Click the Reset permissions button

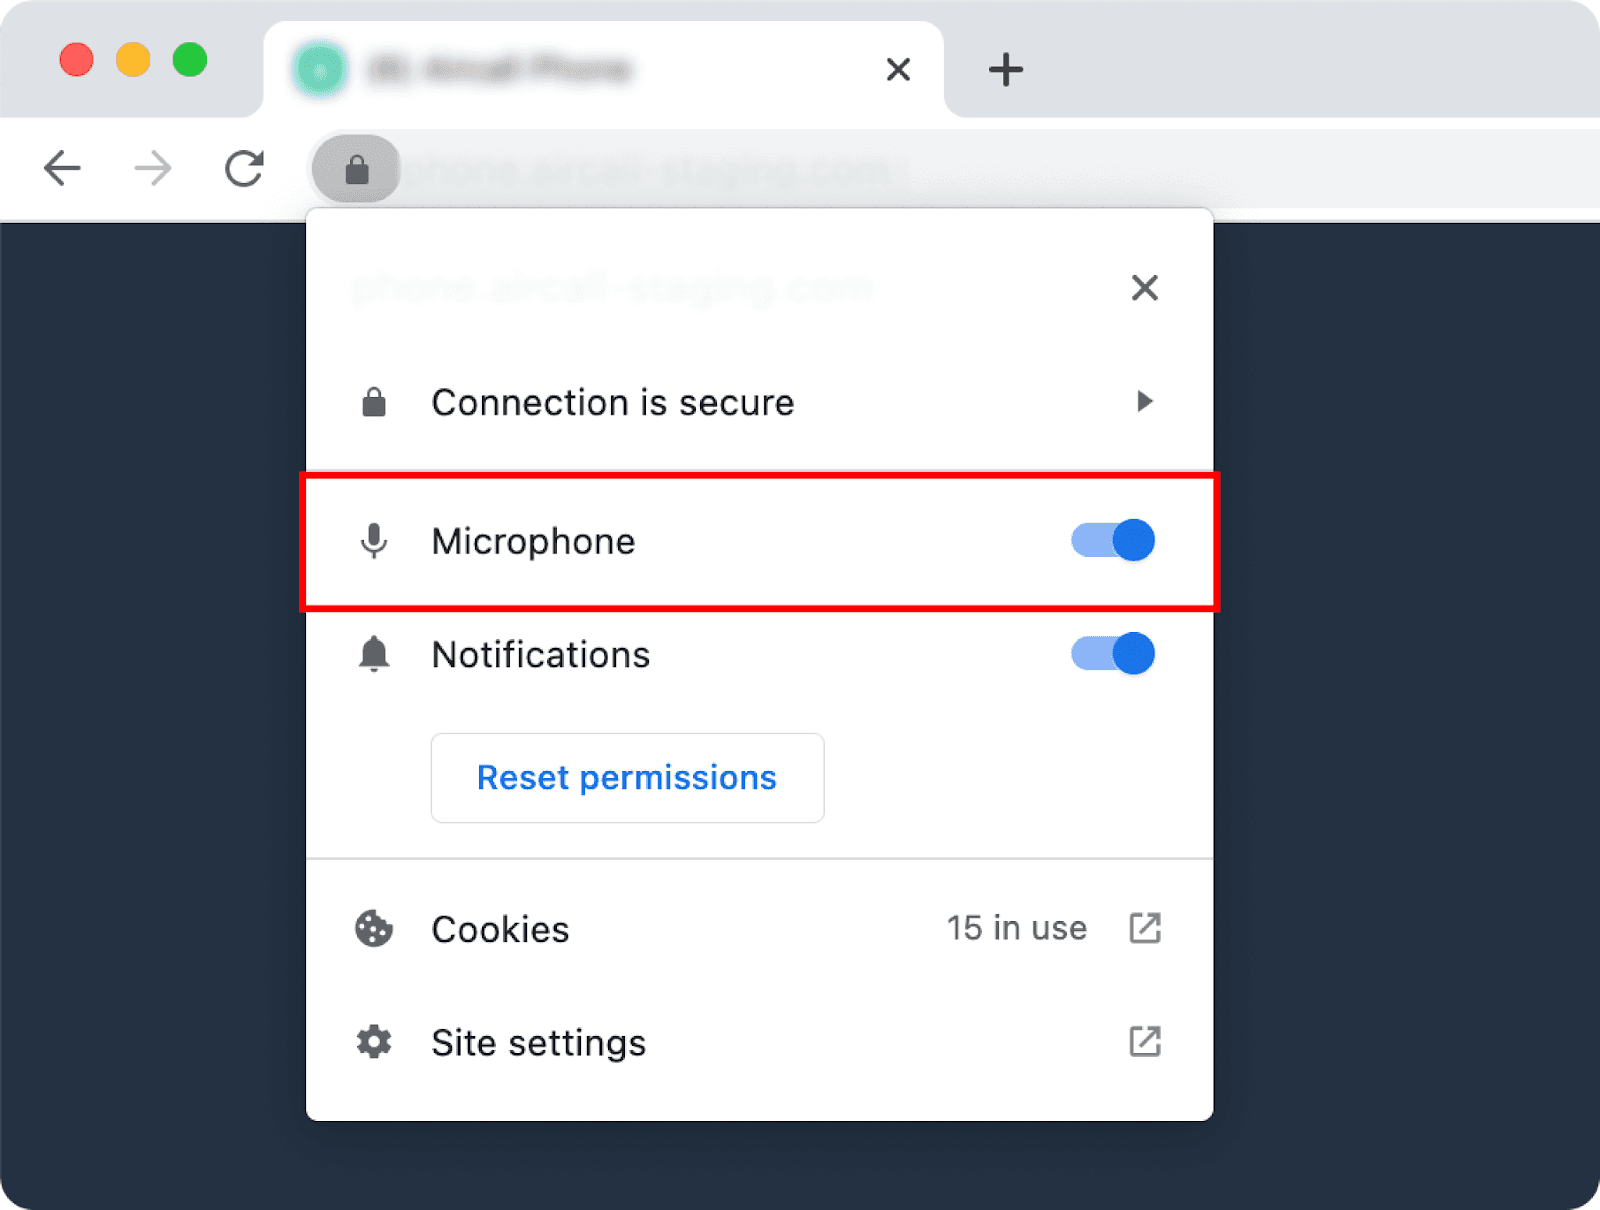click(626, 778)
